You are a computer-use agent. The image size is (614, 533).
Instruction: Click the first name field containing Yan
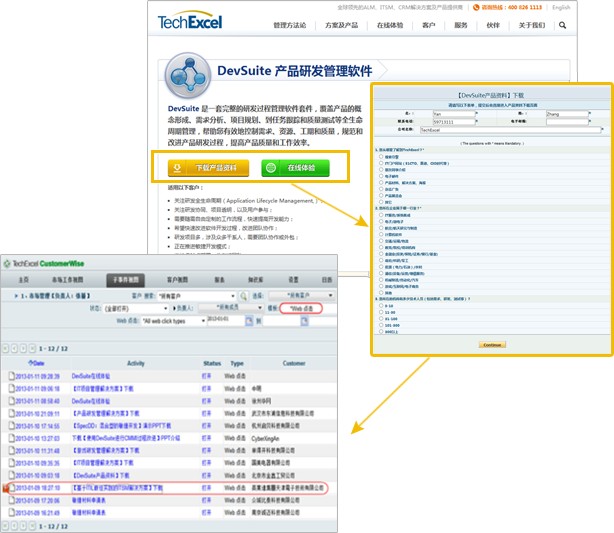pyautogui.click(x=454, y=114)
